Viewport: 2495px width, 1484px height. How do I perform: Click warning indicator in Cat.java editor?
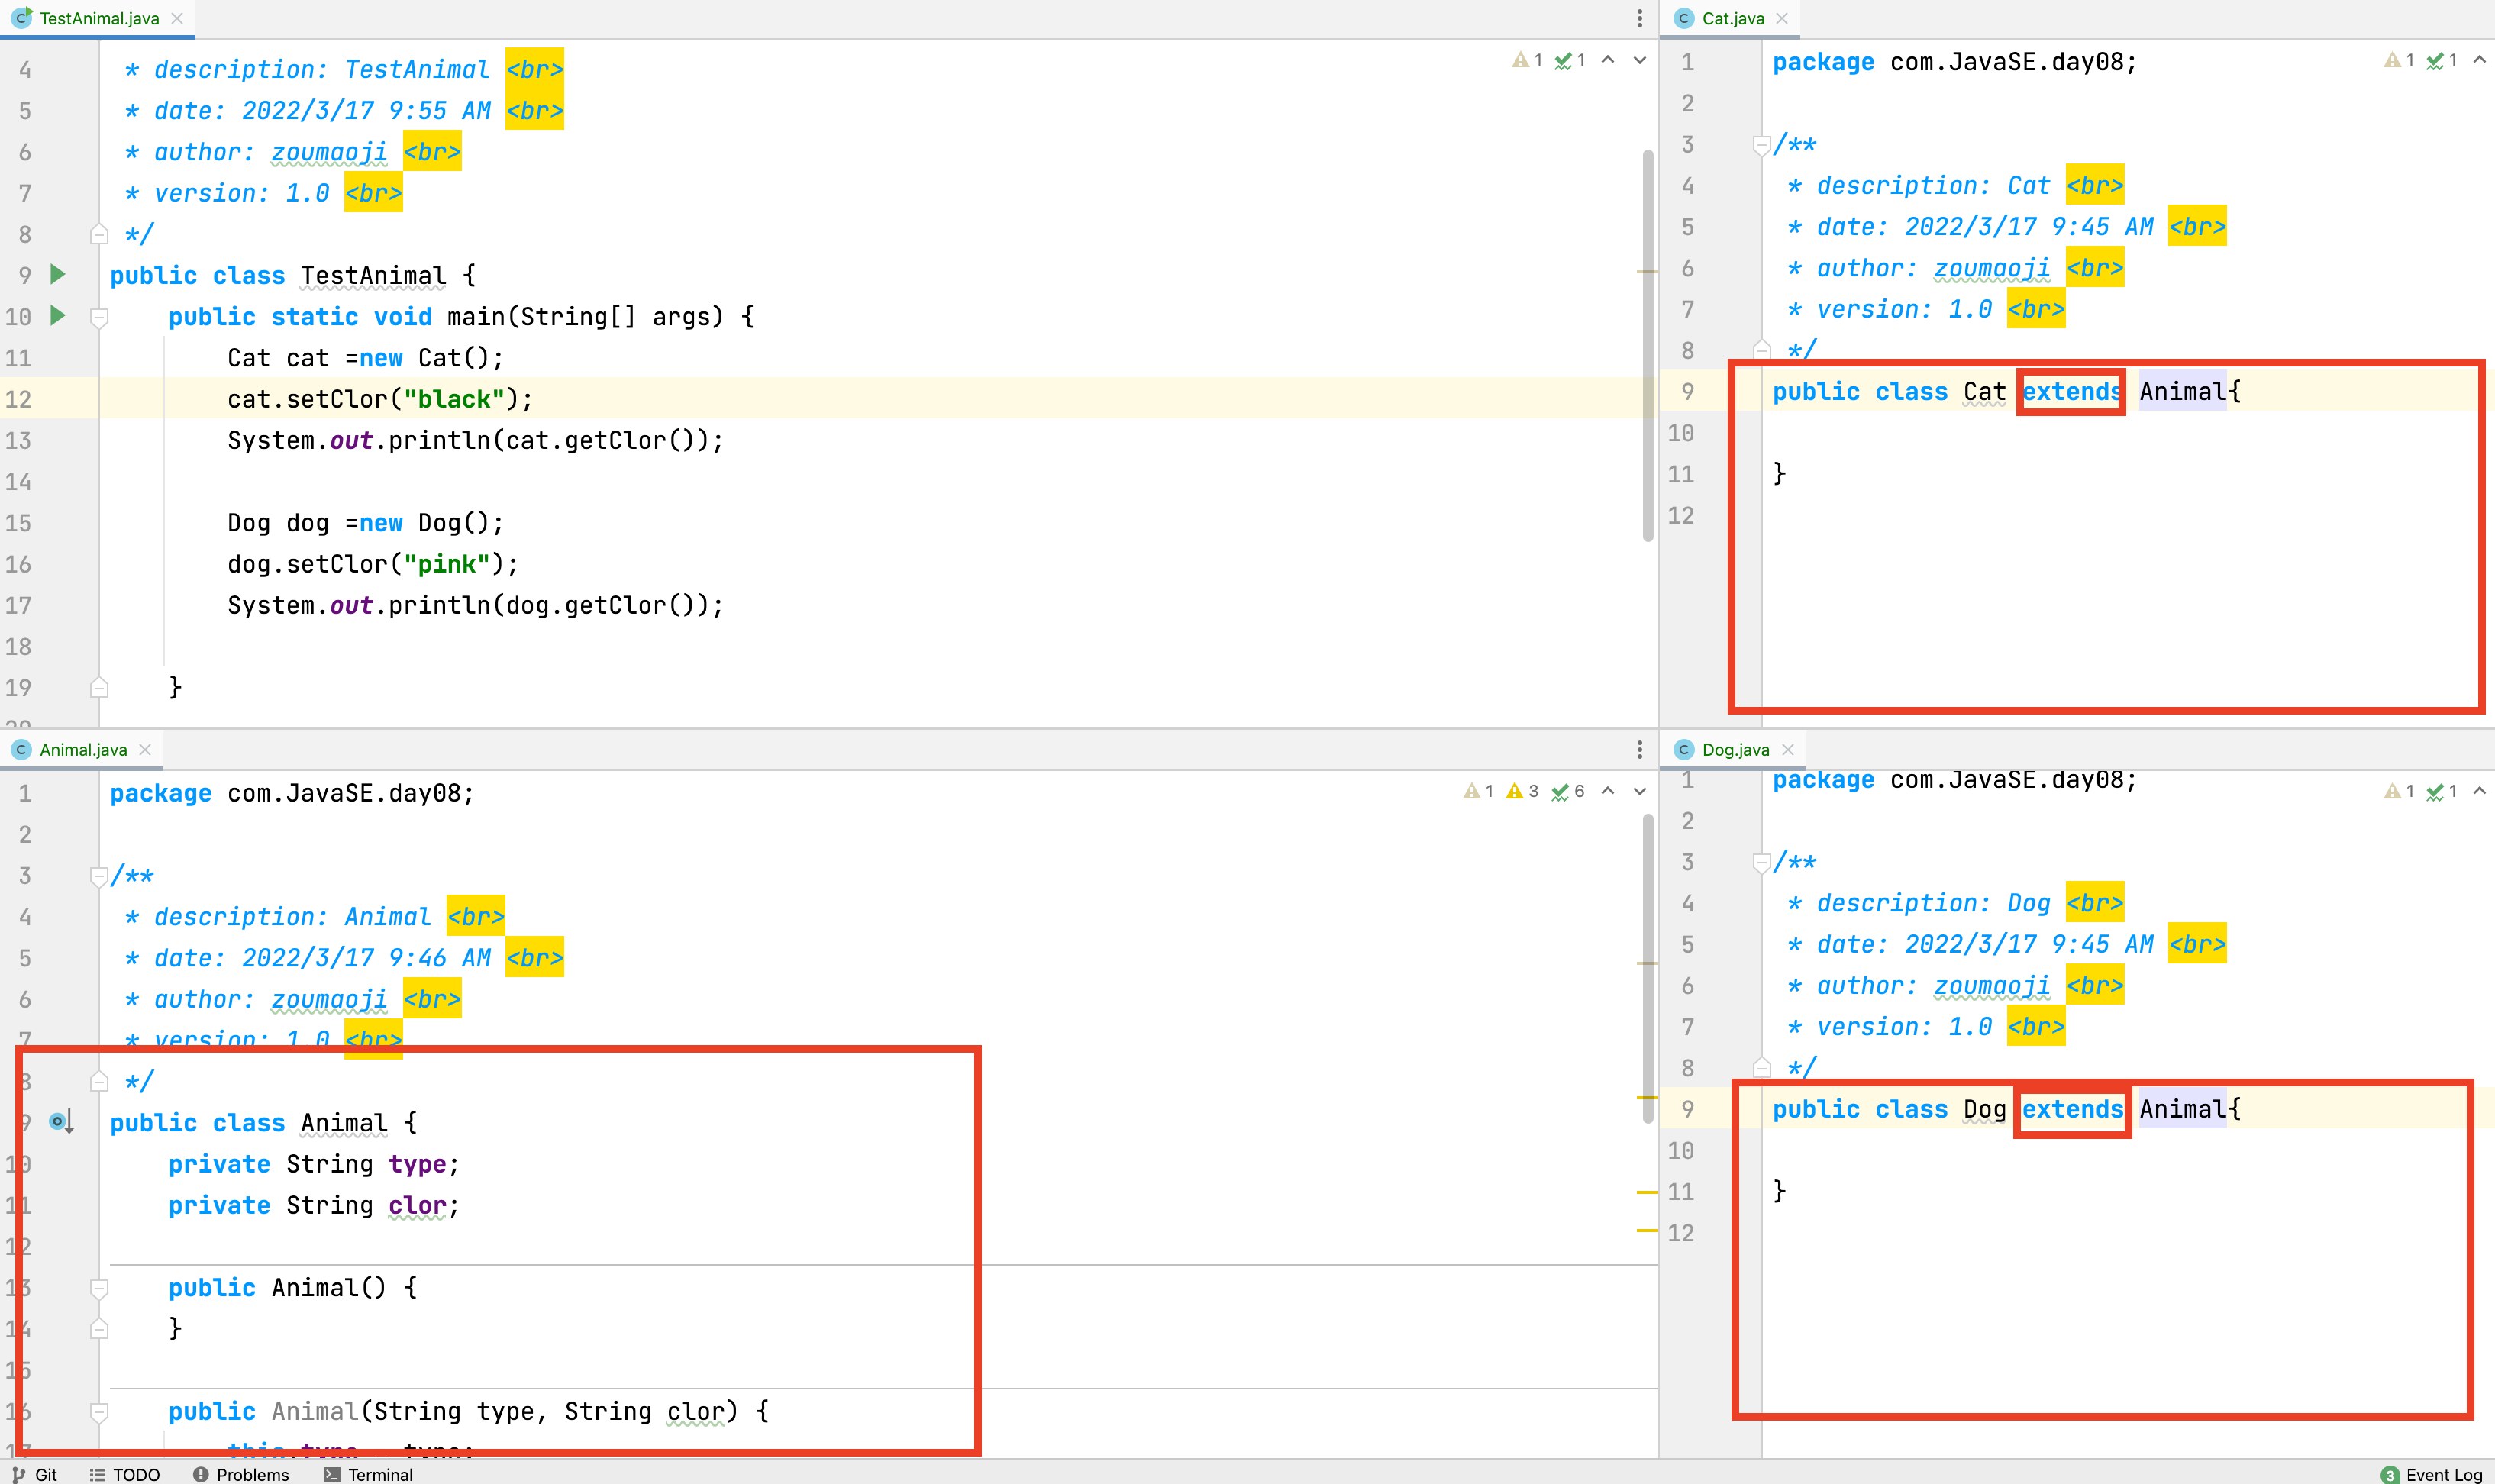coord(2398,60)
